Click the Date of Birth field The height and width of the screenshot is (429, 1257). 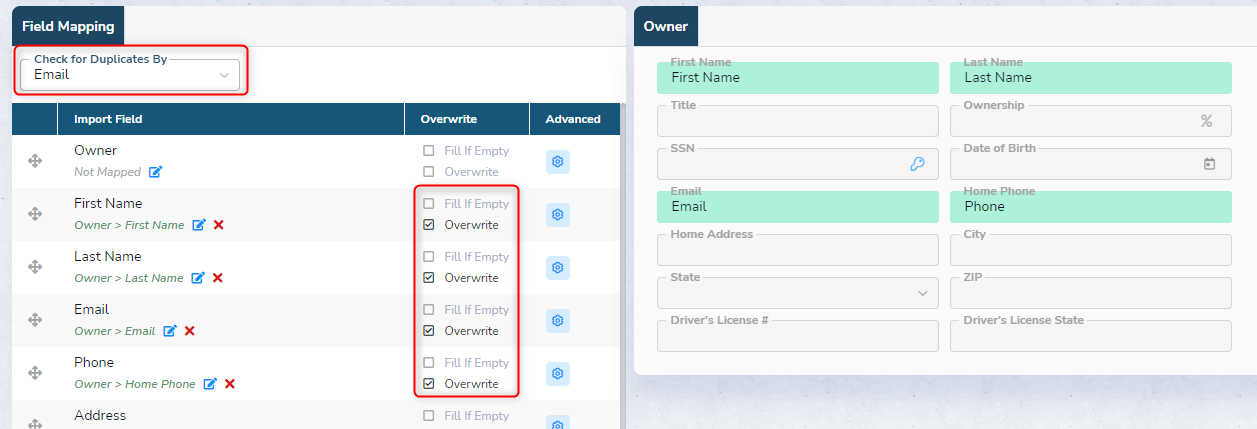(1091, 164)
